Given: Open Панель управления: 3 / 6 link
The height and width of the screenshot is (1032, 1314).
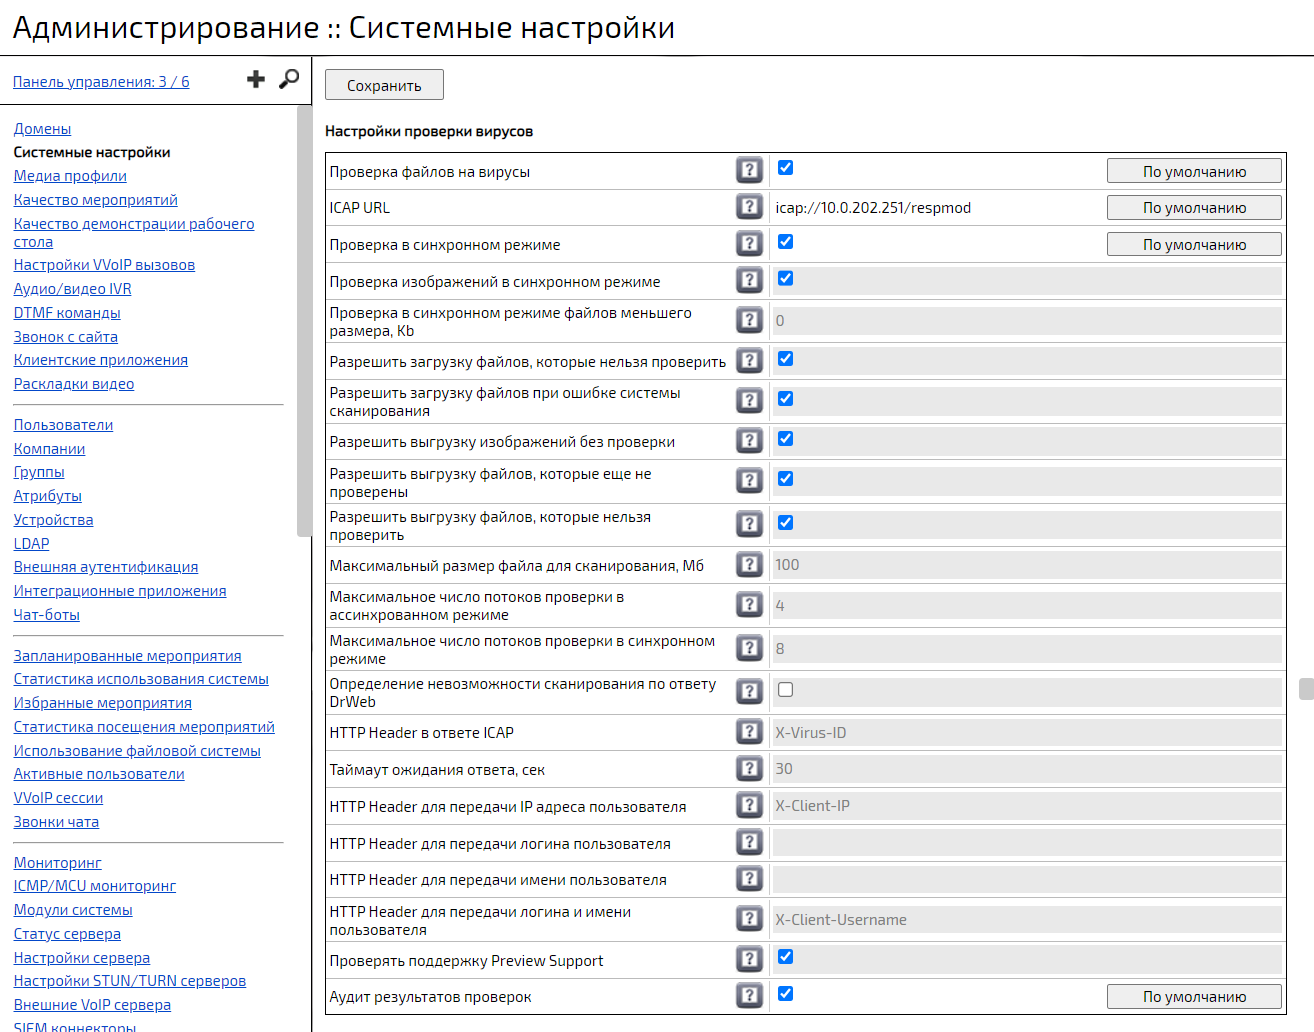Looking at the screenshot, I should [101, 82].
